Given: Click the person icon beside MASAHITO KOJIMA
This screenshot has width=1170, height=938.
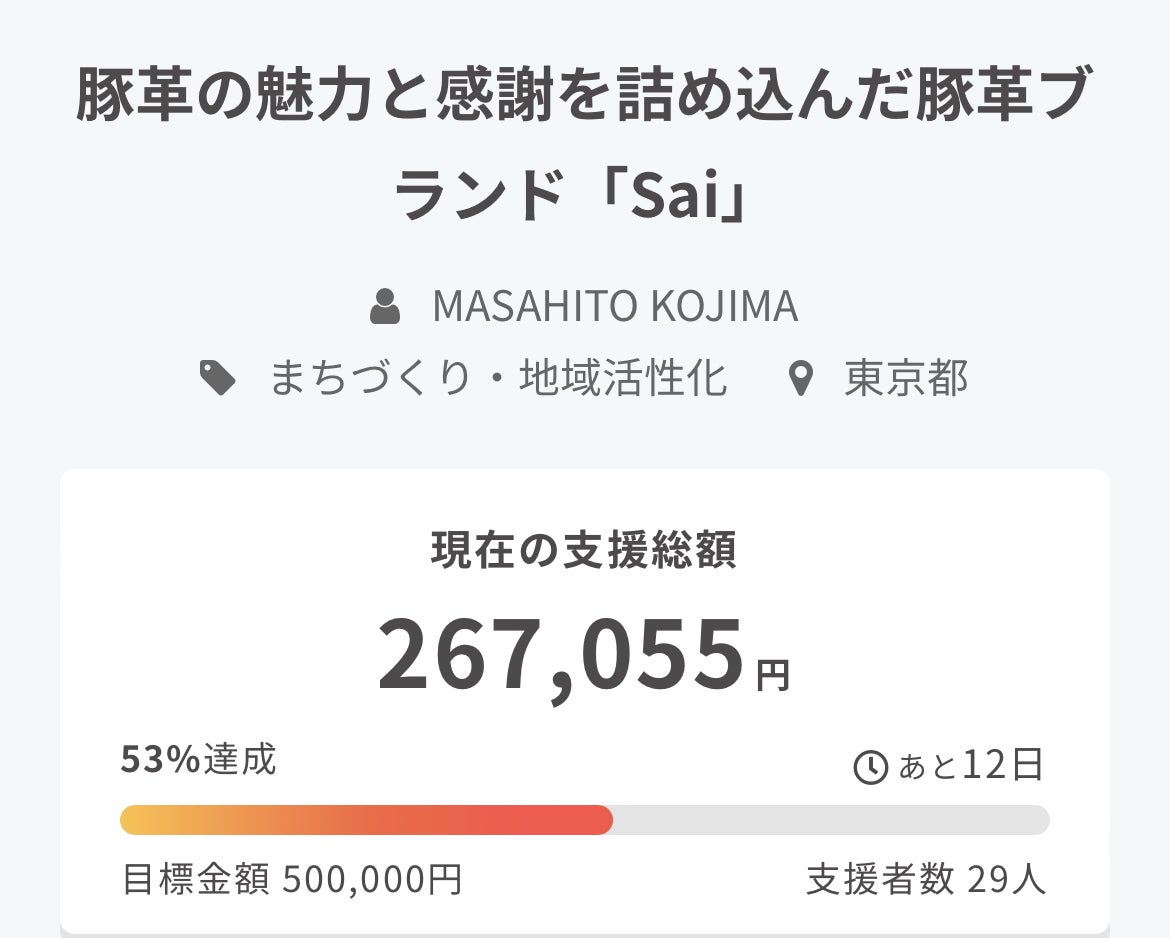Looking at the screenshot, I should 385,306.
